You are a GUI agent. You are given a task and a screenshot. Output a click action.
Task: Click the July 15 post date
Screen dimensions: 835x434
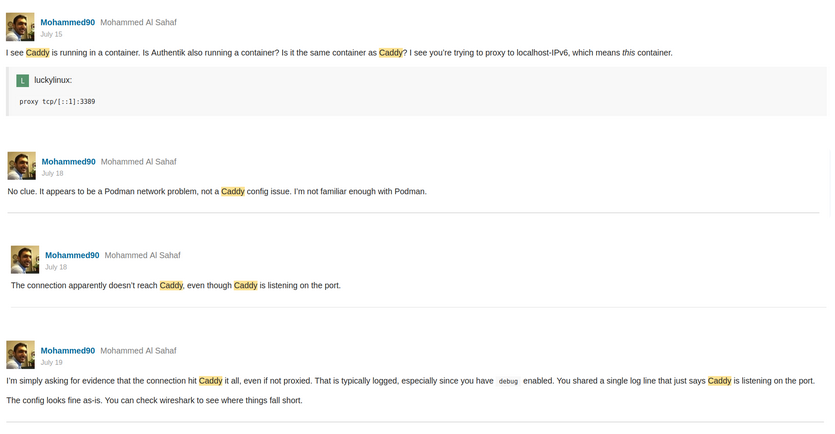tap(51, 35)
